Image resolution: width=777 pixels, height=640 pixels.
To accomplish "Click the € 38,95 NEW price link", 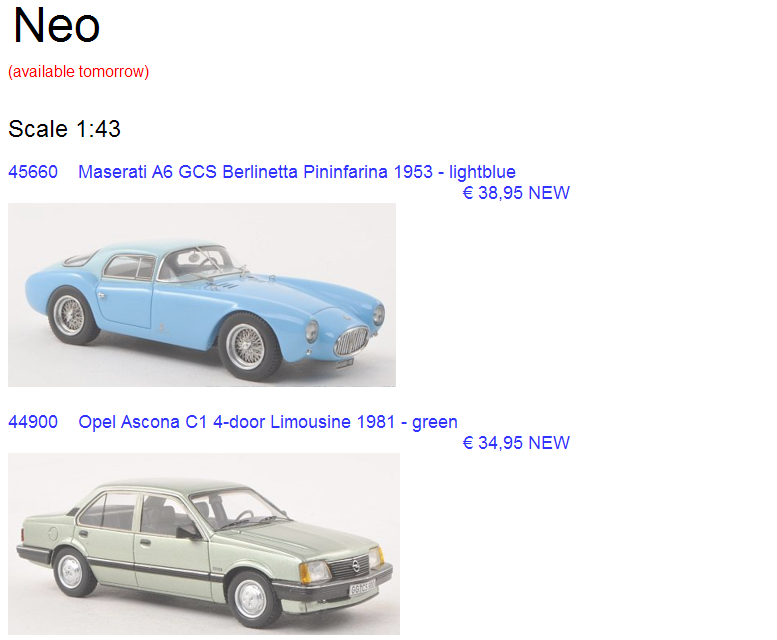I will pos(516,193).
